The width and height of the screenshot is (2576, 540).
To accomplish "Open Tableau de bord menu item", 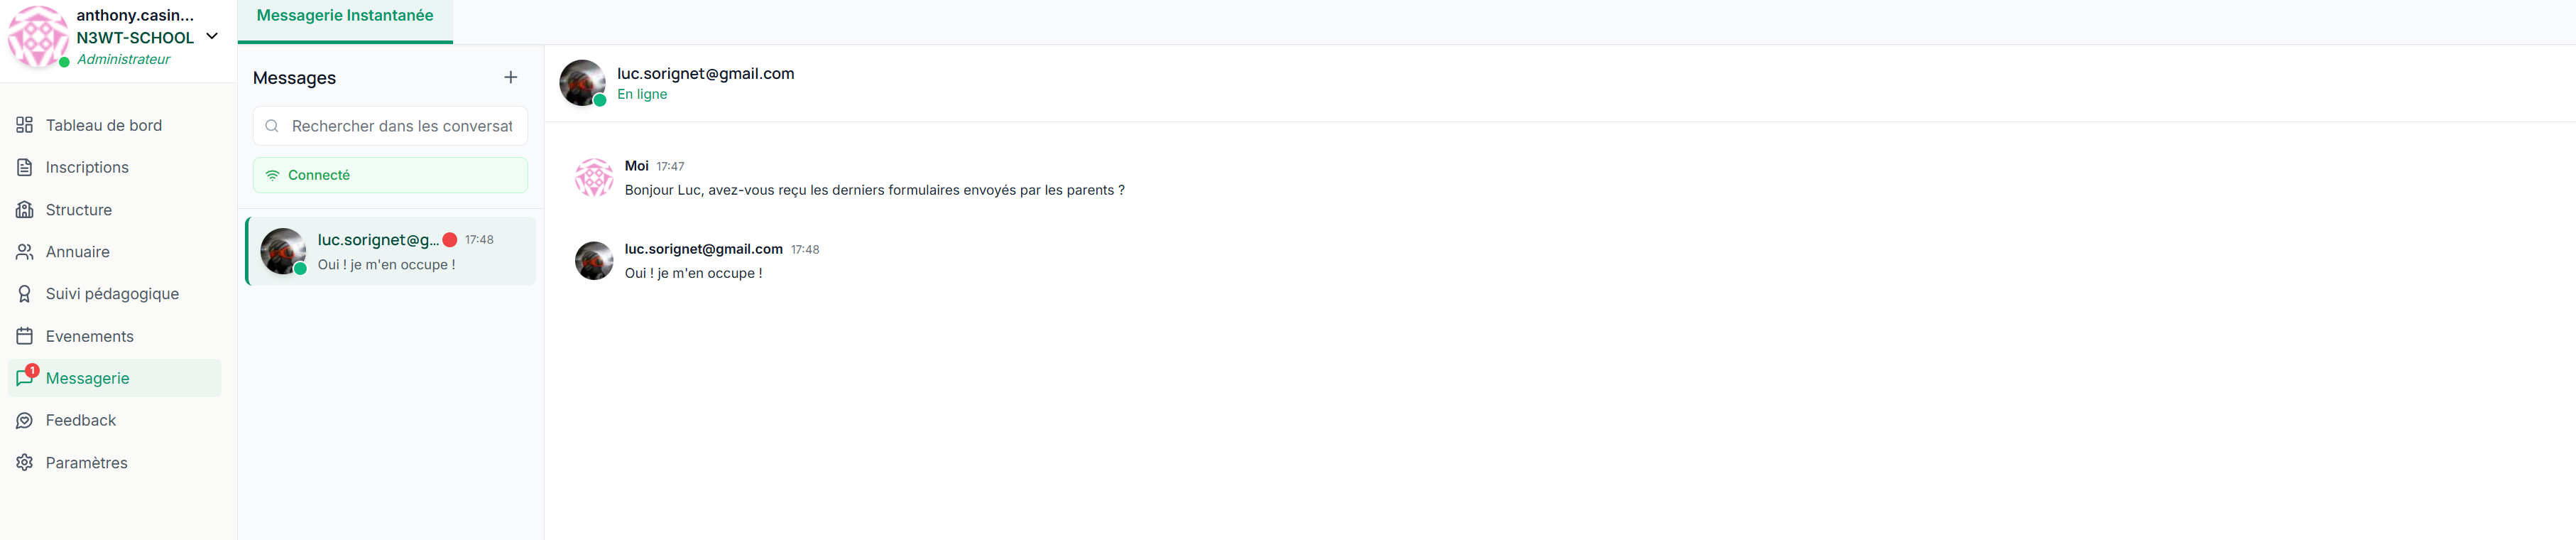I will pyautogui.click(x=115, y=125).
